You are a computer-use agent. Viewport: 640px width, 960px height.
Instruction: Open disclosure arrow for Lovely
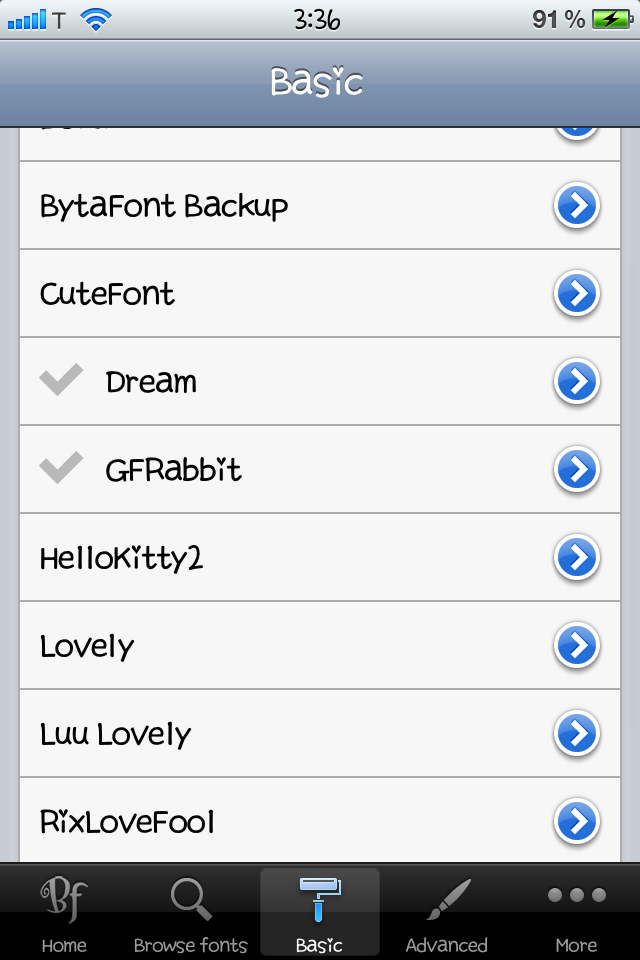point(576,646)
